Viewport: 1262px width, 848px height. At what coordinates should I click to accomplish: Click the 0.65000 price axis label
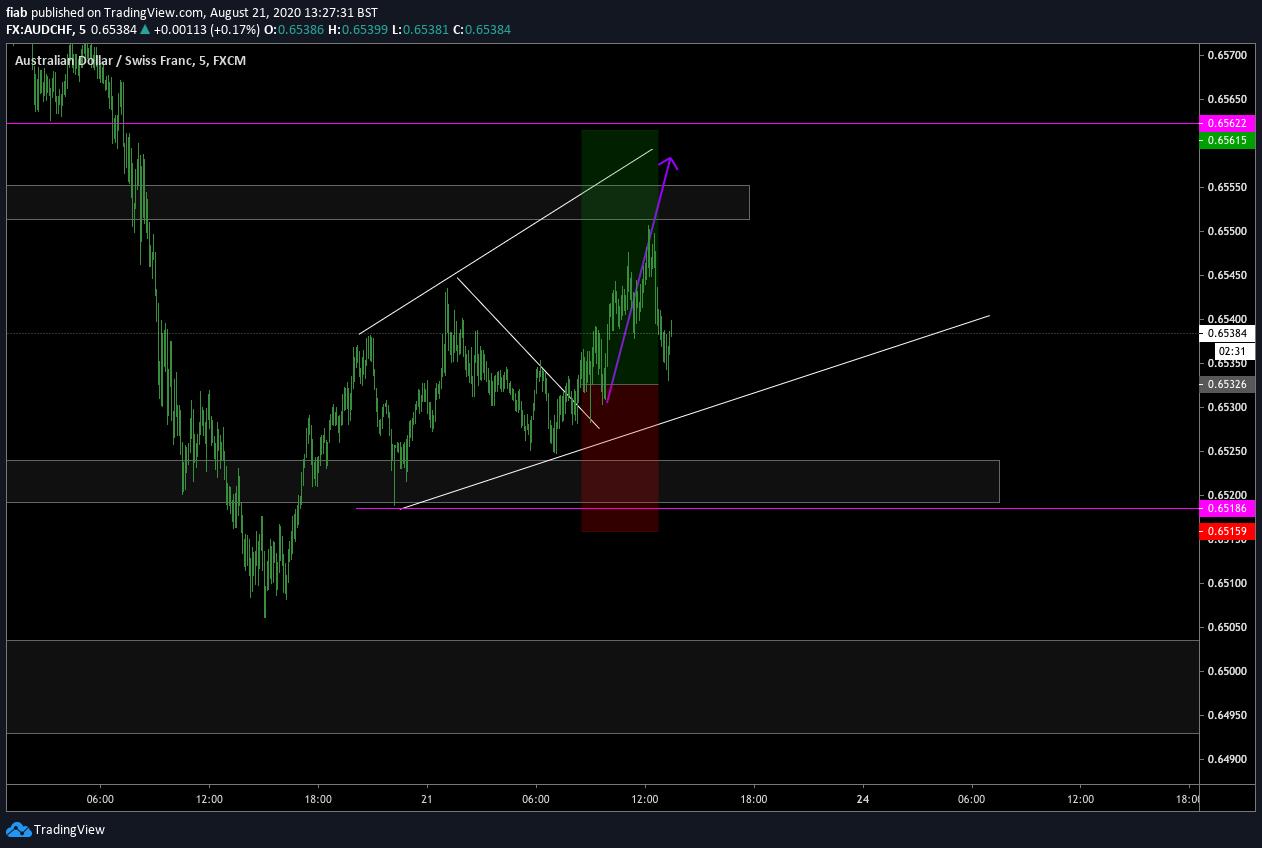pyautogui.click(x=1226, y=671)
